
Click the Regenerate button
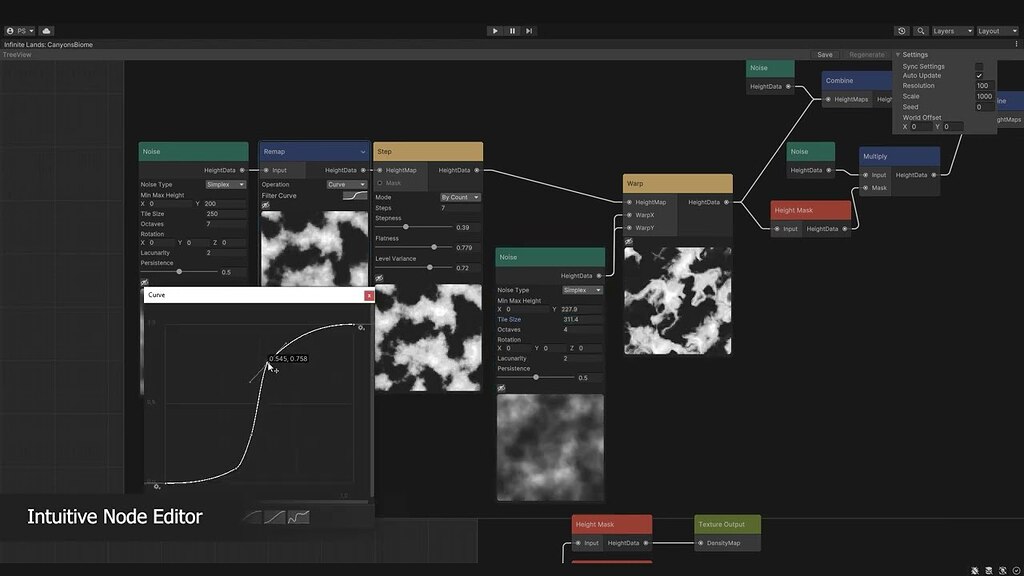pyautogui.click(x=867, y=54)
